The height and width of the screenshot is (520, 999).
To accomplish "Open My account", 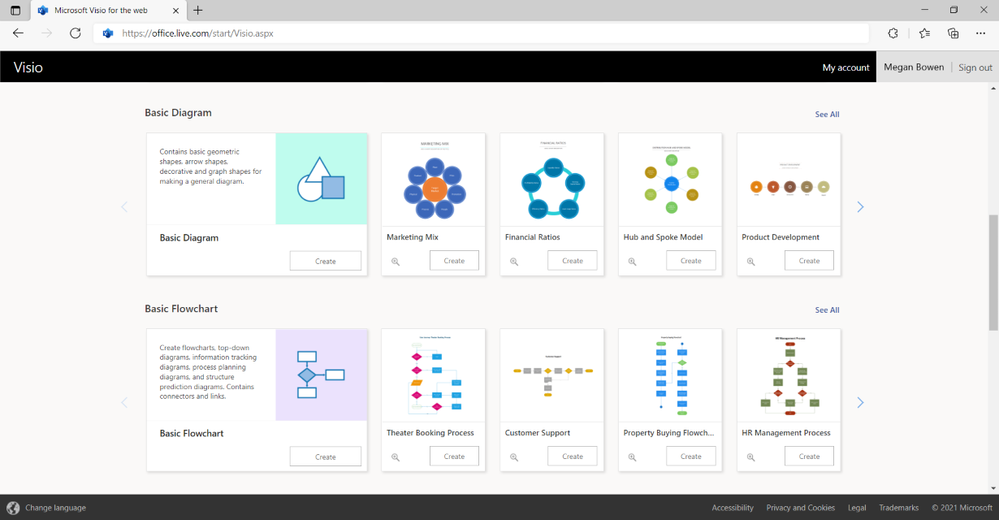I will pyautogui.click(x=845, y=67).
